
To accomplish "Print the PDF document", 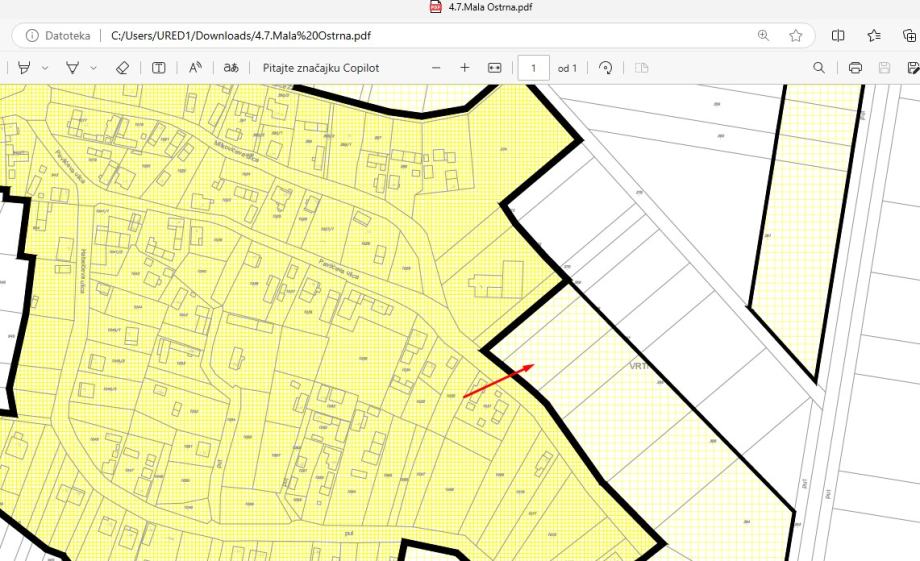I will (855, 68).
